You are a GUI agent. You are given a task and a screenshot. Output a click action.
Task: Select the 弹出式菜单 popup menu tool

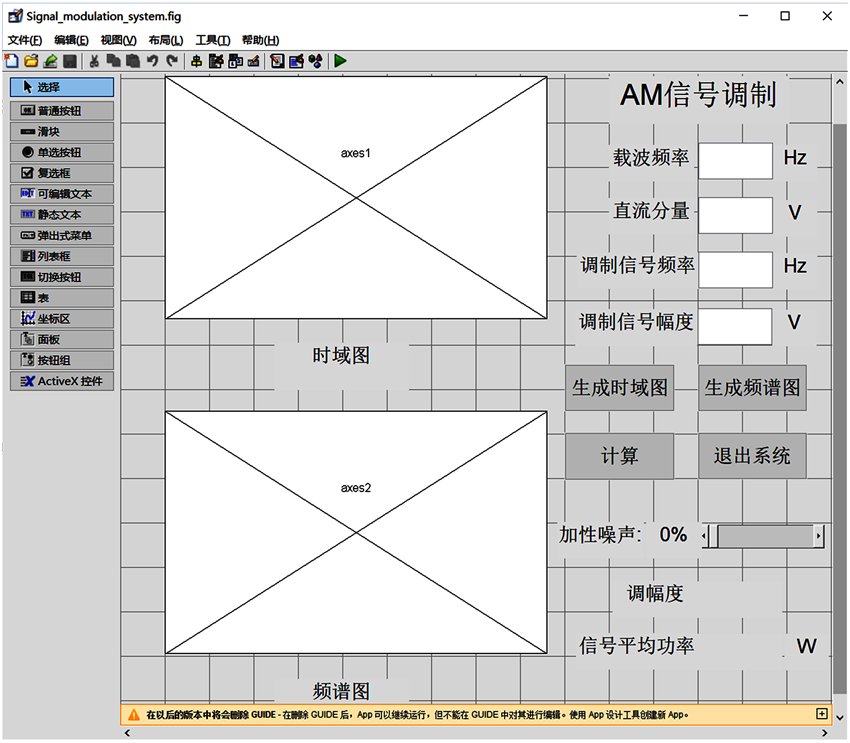[61, 235]
